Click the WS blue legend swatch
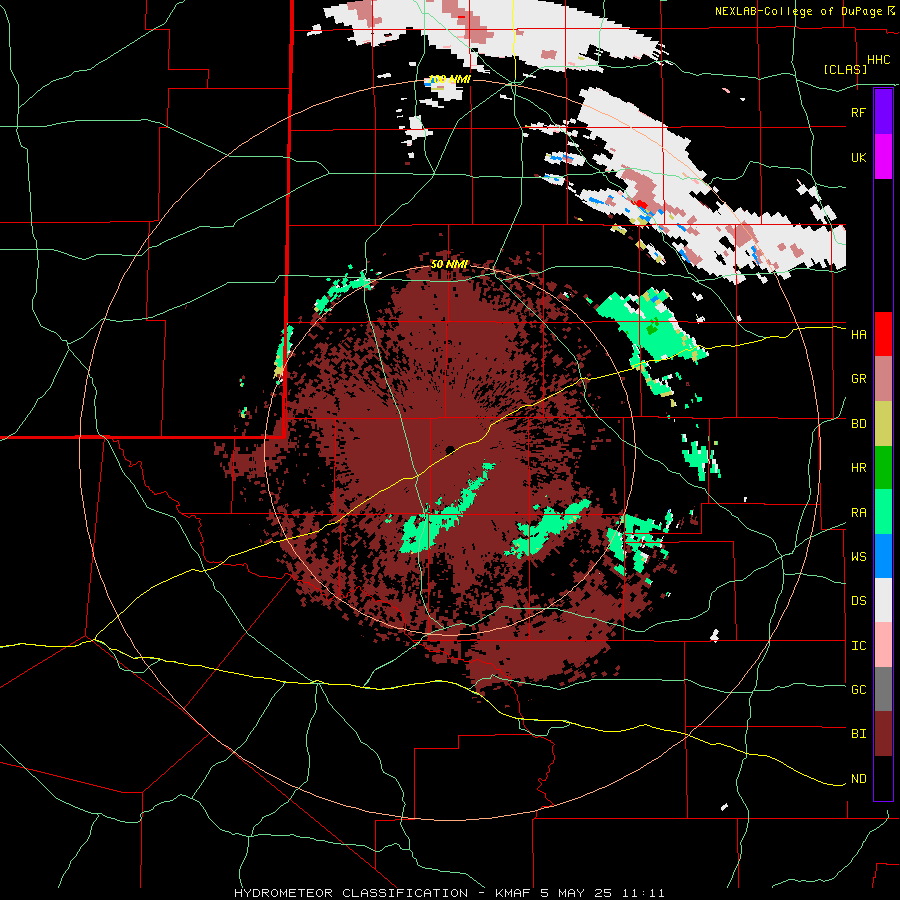The image size is (900, 900). point(883,556)
